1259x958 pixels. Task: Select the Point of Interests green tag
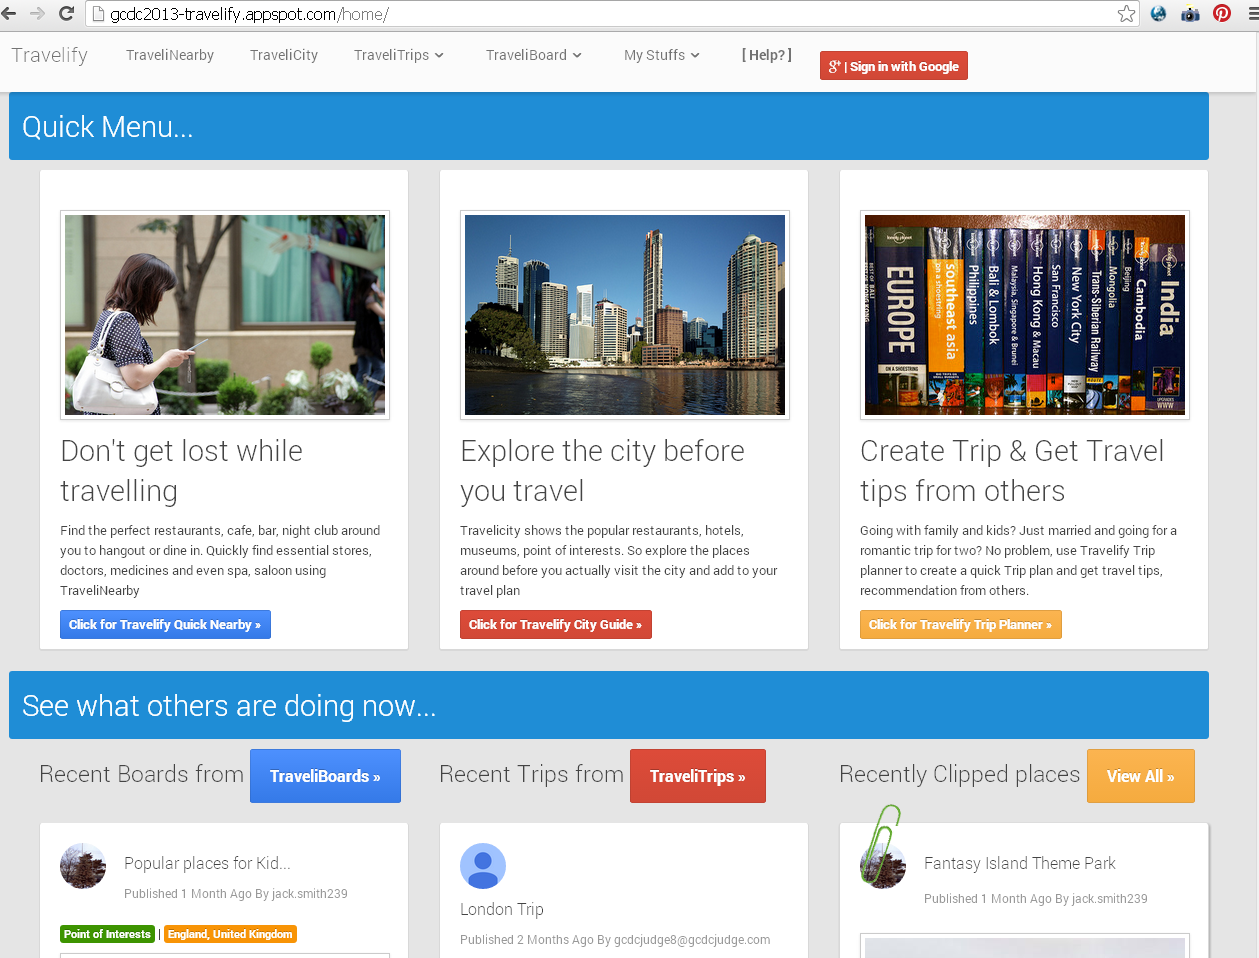107,934
